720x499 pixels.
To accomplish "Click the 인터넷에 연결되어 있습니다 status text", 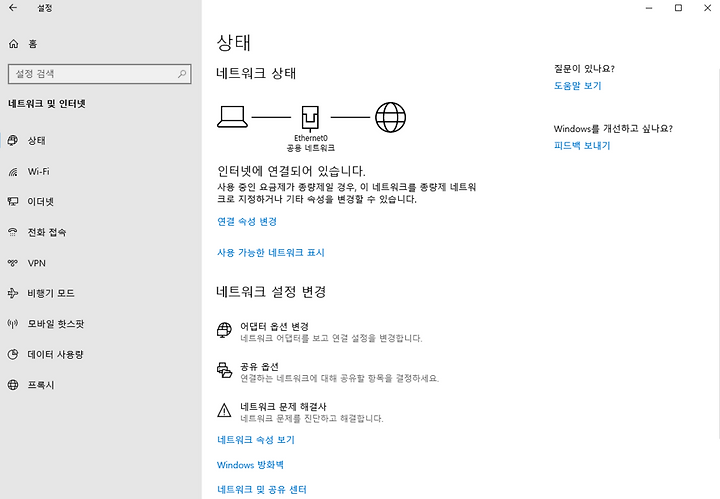I will (x=291, y=171).
